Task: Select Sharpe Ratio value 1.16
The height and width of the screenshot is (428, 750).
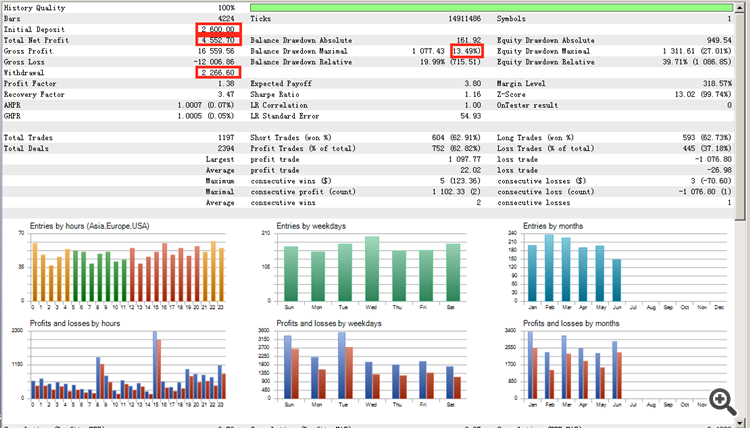Action: (x=473, y=95)
